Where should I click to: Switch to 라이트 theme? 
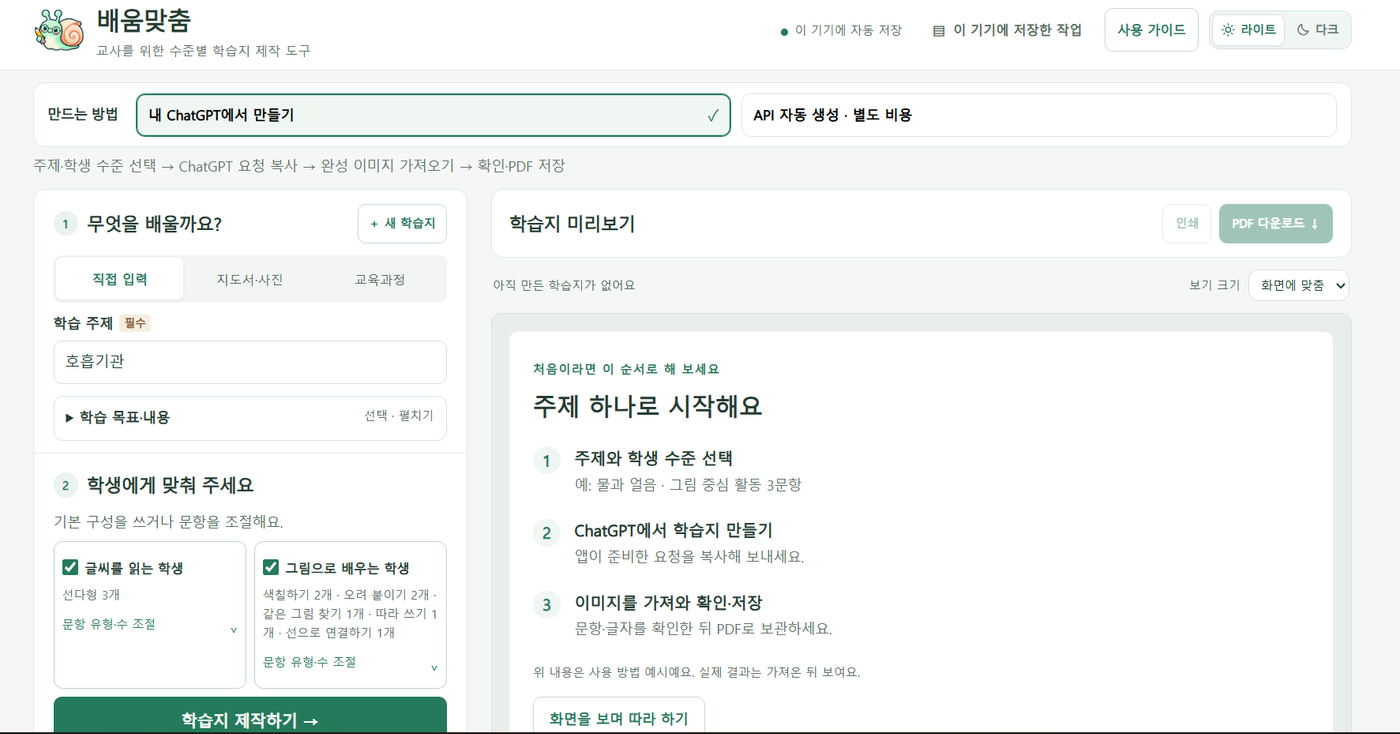[1248, 30]
